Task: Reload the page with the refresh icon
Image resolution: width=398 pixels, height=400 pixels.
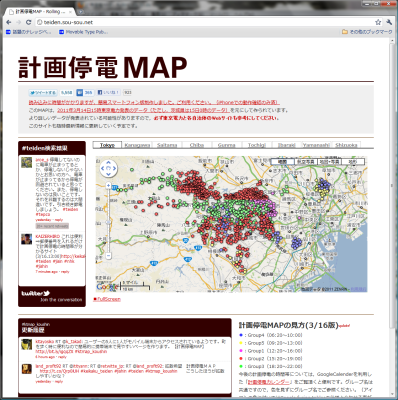Action: [29, 22]
